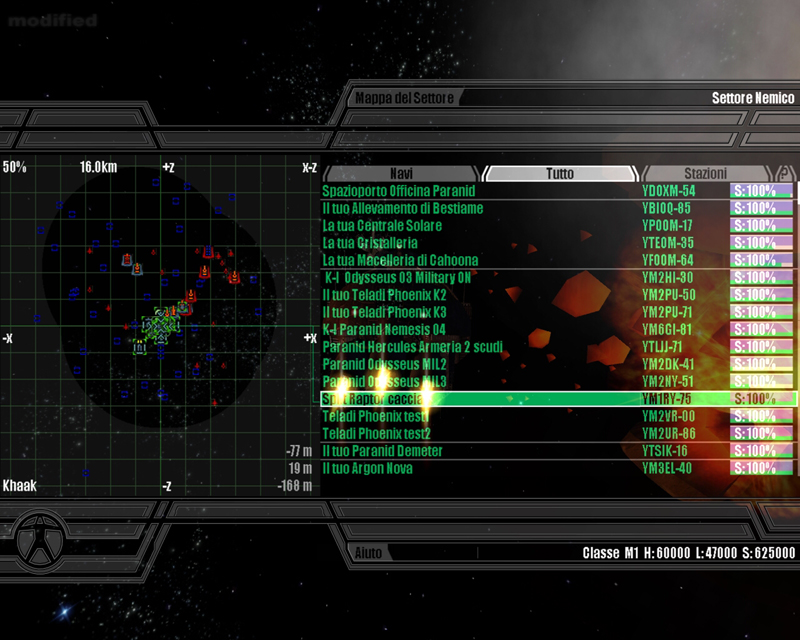Click ship ID YTLJJ-71
Image resolution: width=800 pixels, height=640 pixels.
(x=662, y=347)
